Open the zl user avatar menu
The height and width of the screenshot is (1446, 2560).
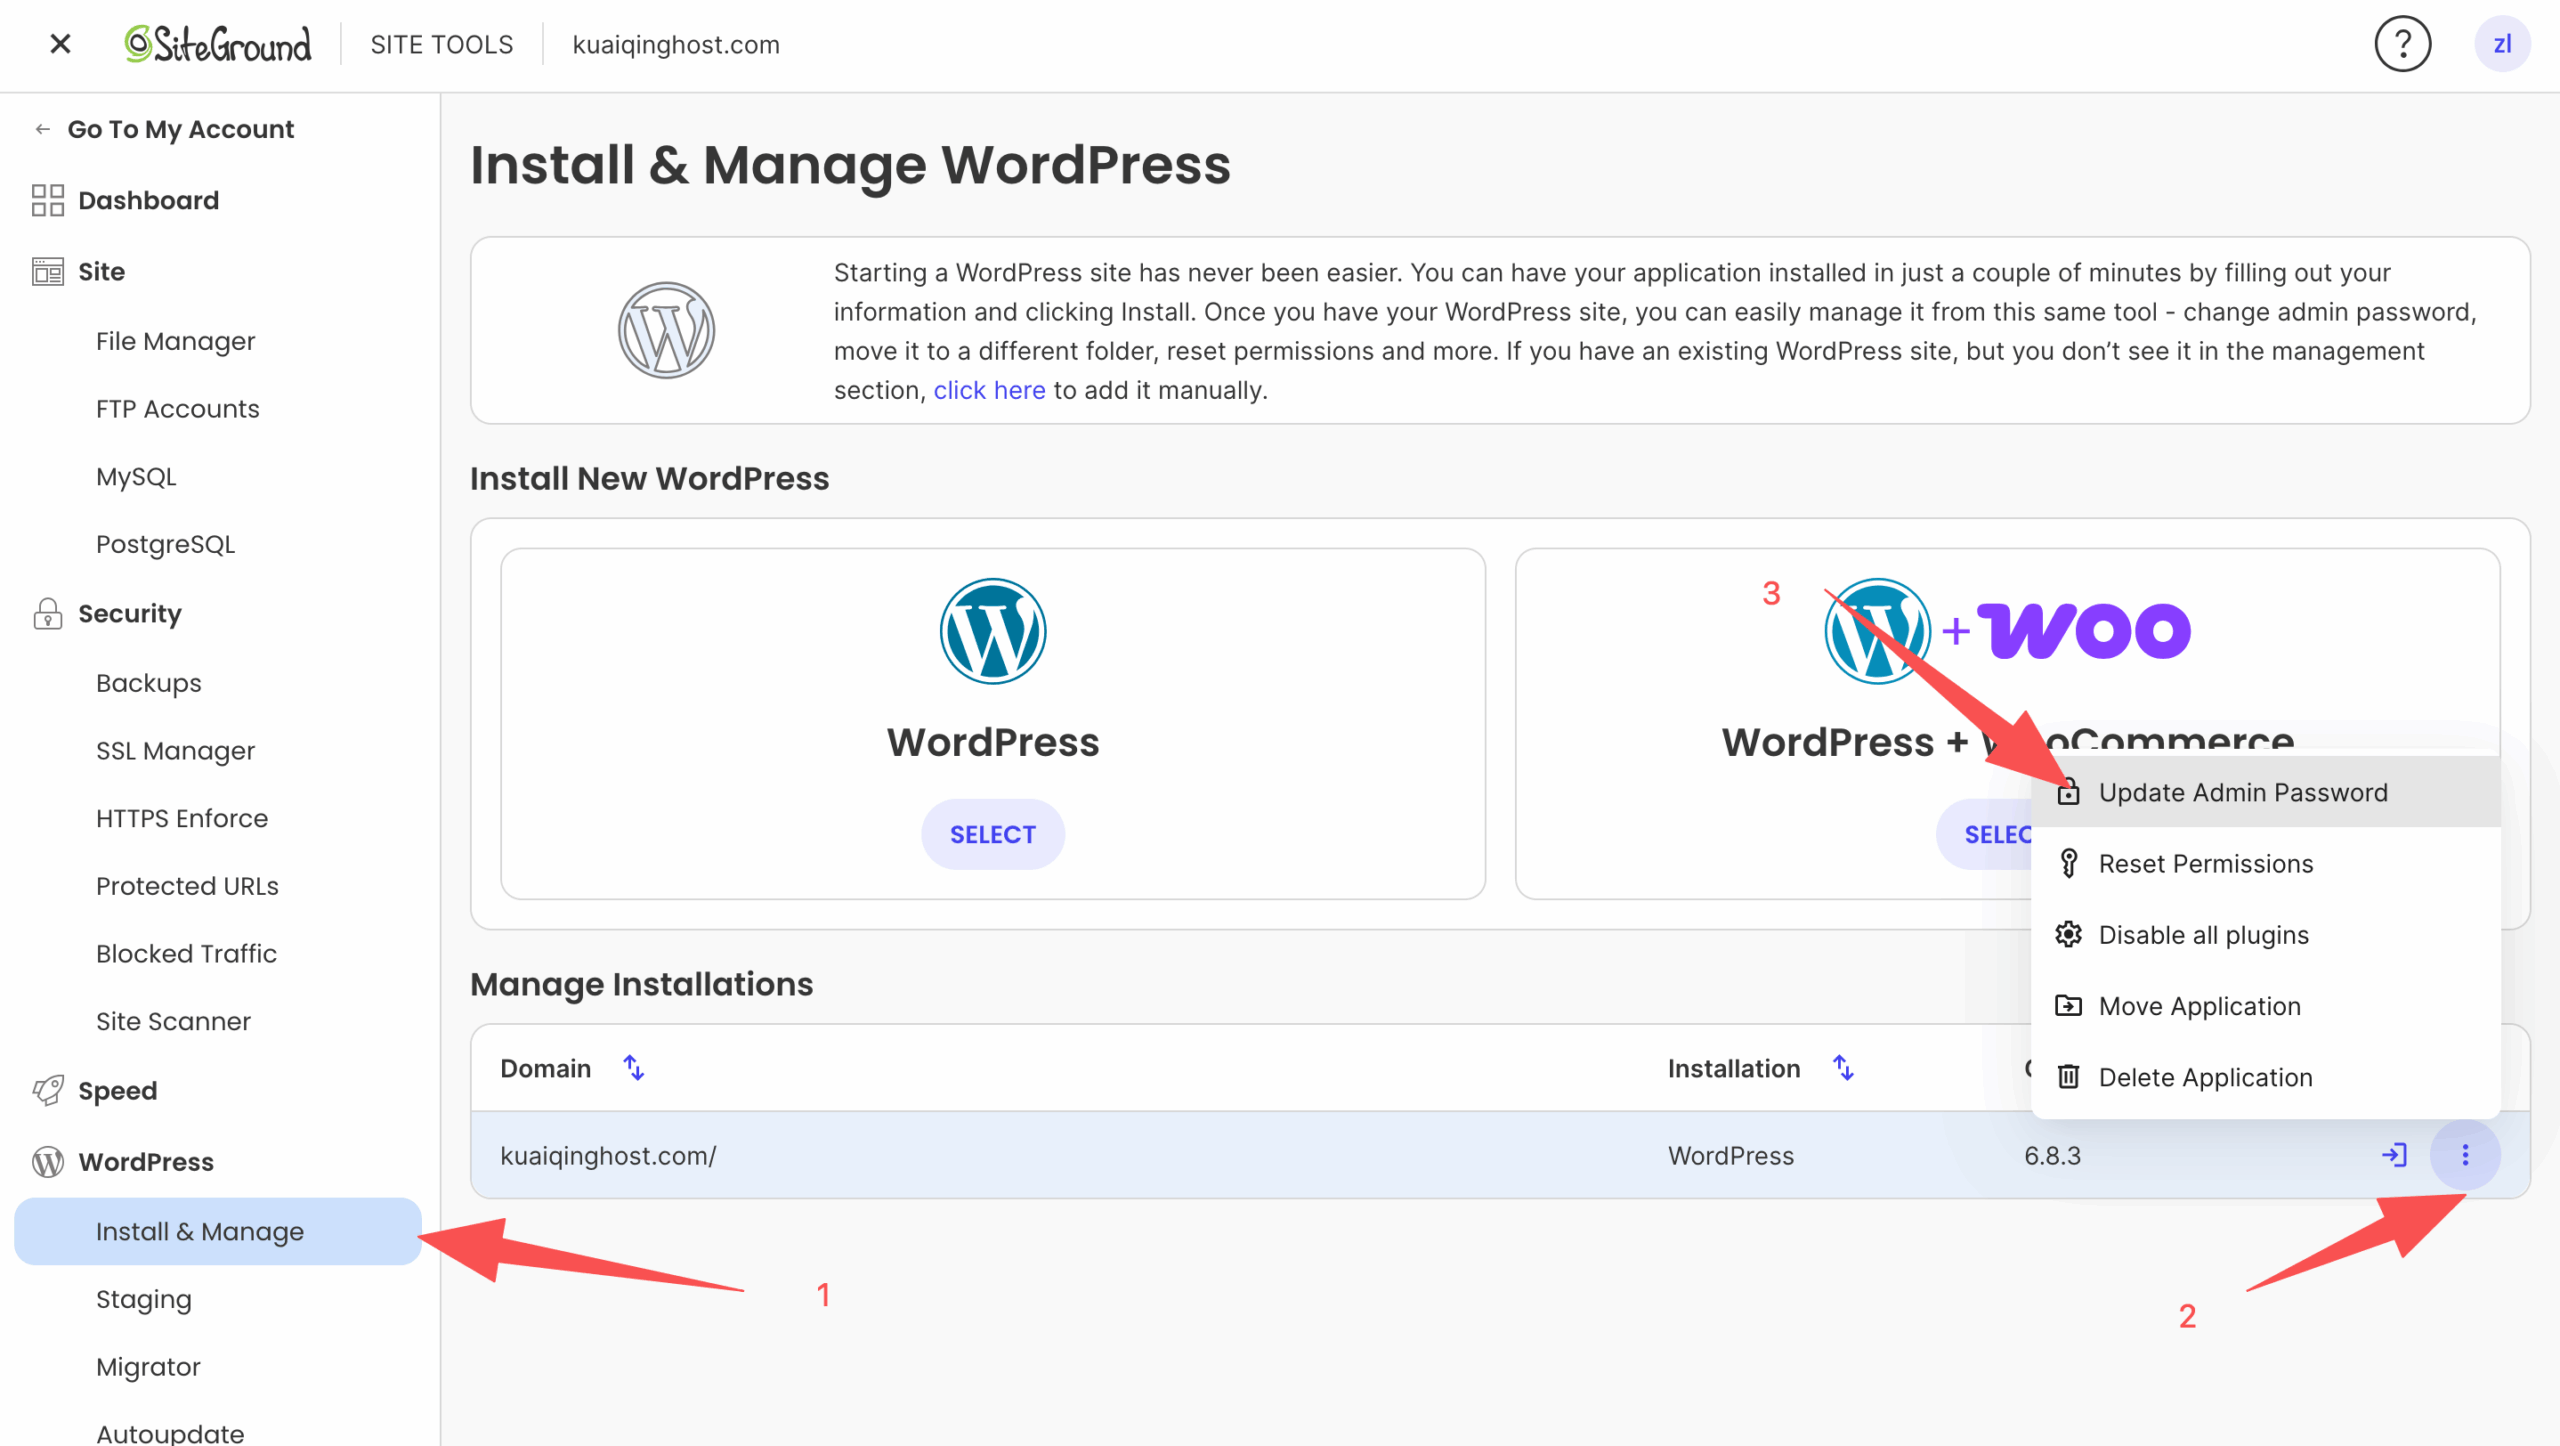(2502, 44)
